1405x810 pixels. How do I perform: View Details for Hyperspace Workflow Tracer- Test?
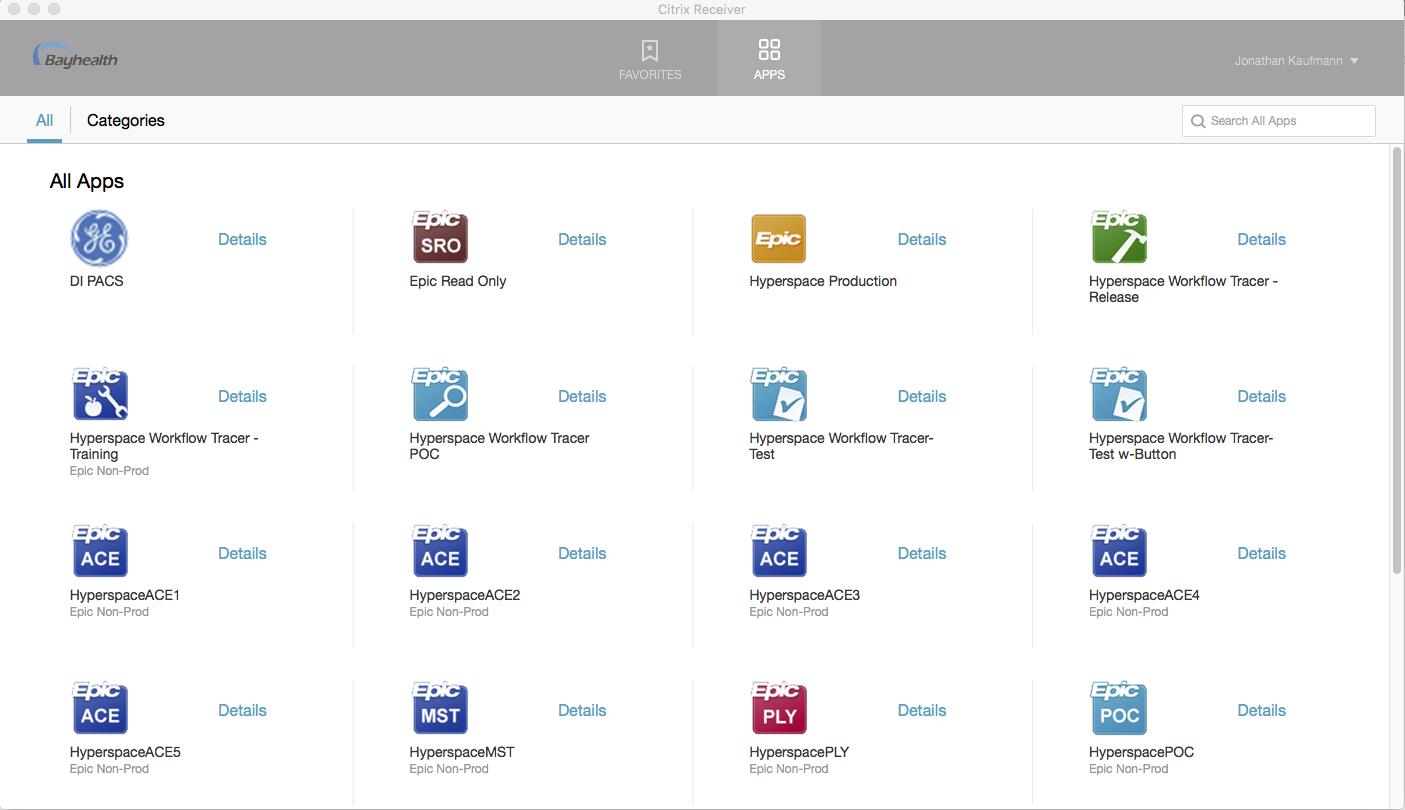921,396
